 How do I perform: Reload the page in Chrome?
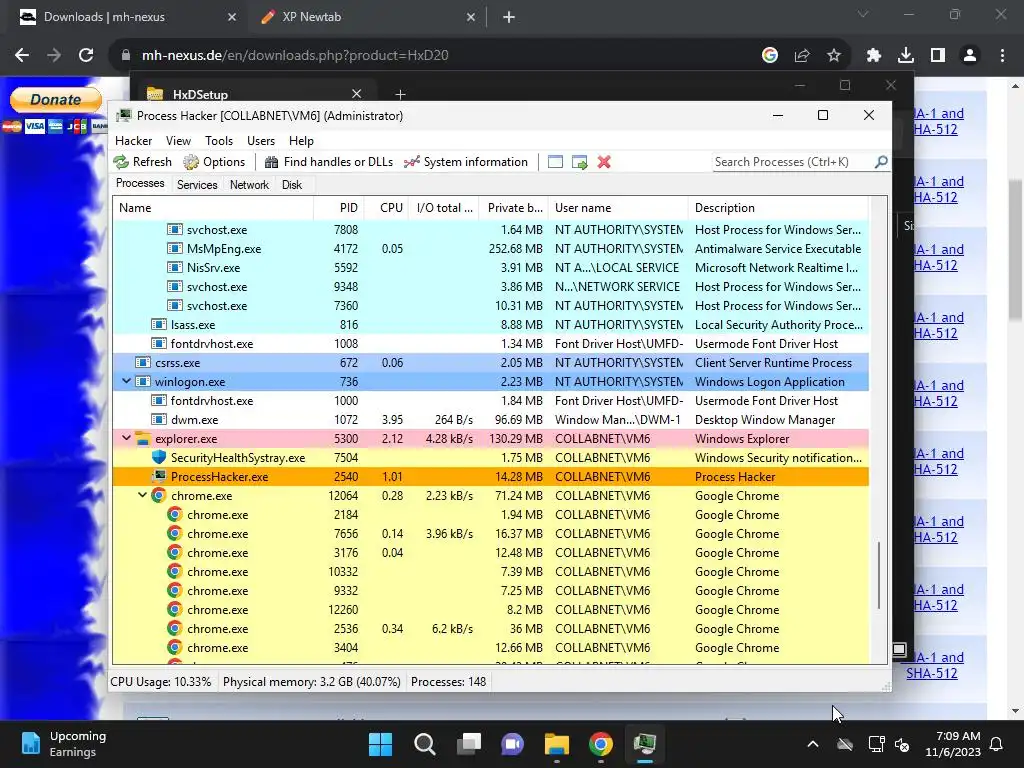click(86, 56)
